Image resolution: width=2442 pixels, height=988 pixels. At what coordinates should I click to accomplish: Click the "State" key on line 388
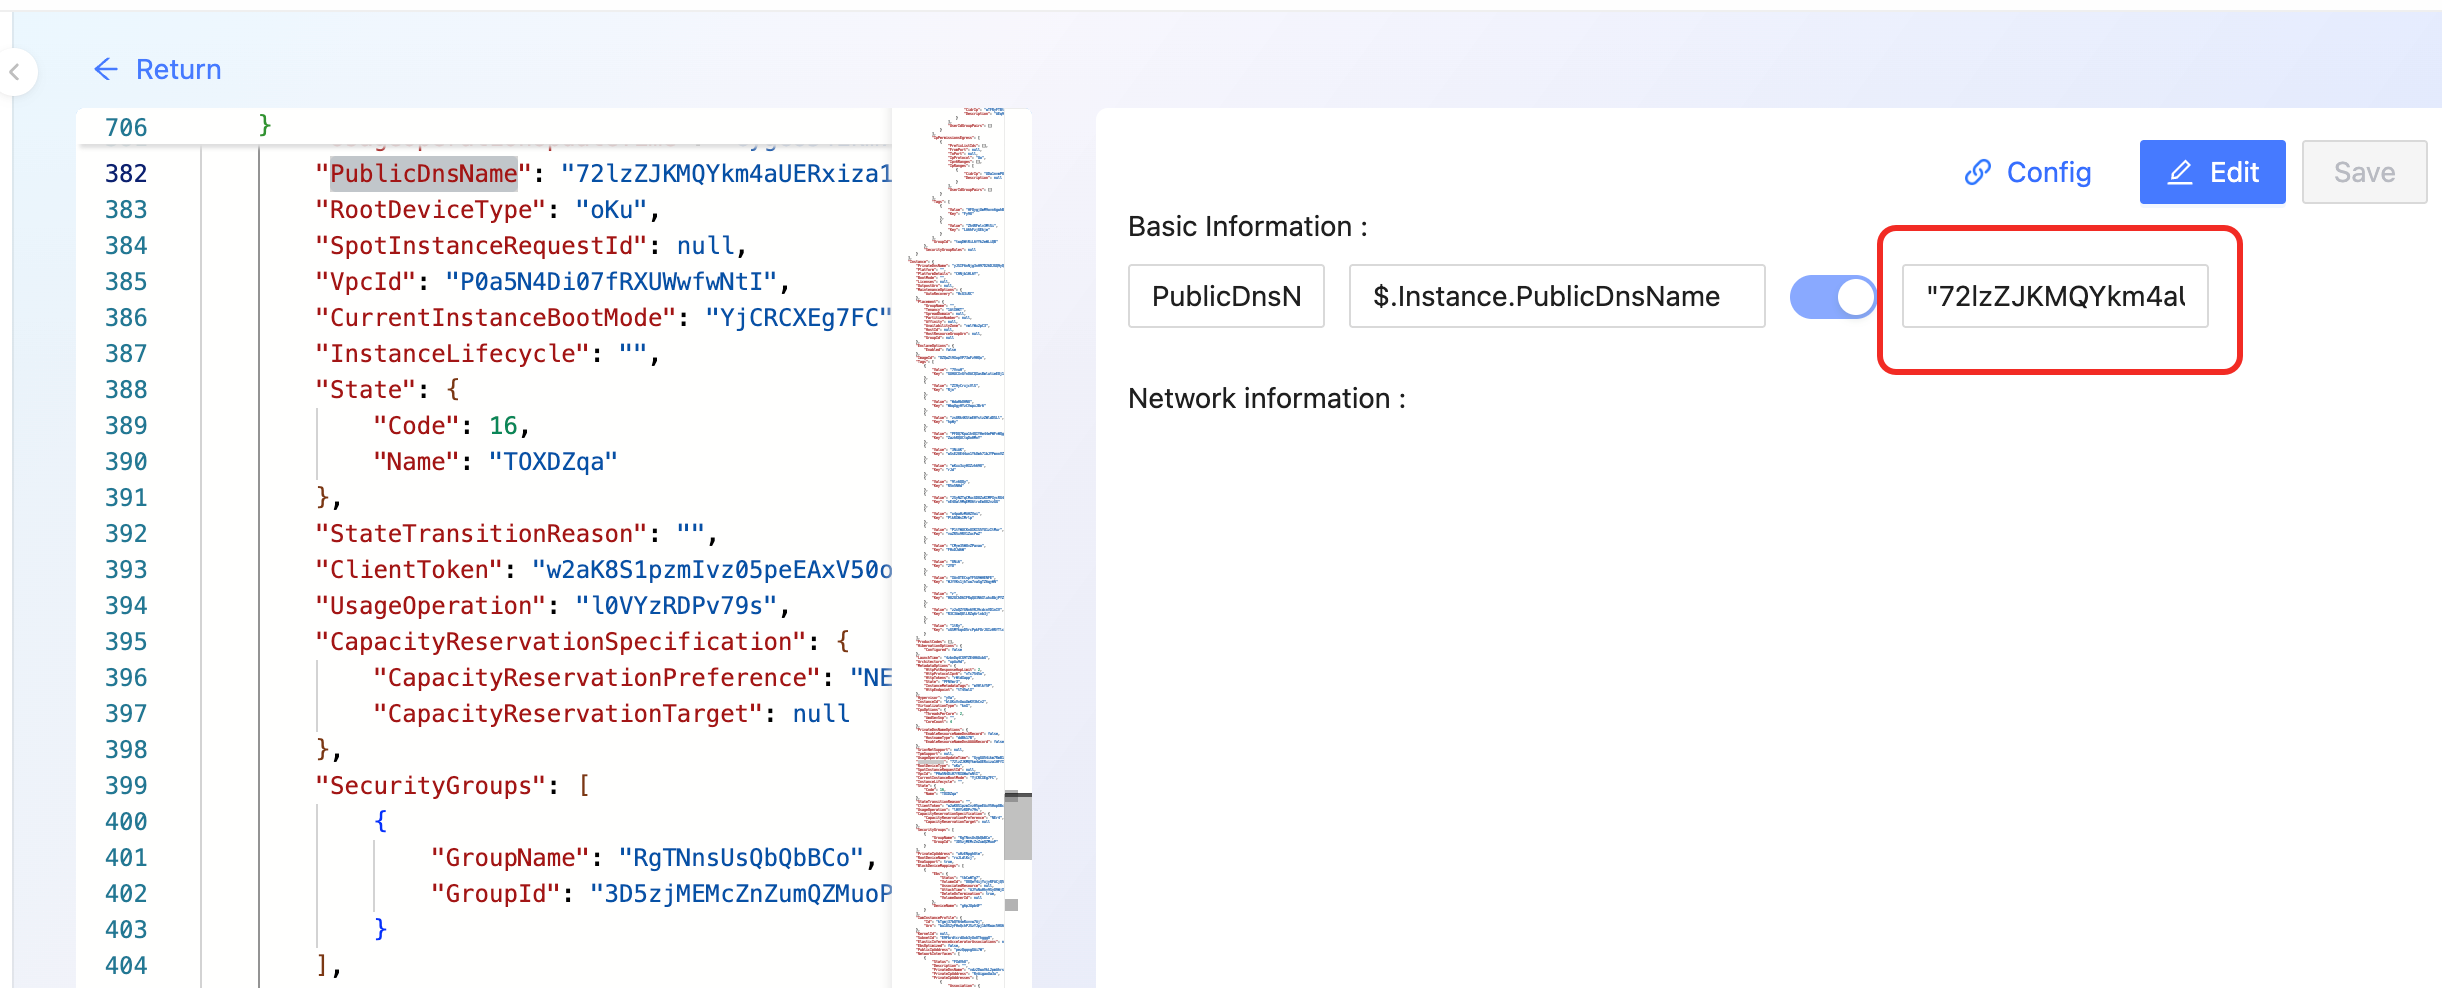366,389
